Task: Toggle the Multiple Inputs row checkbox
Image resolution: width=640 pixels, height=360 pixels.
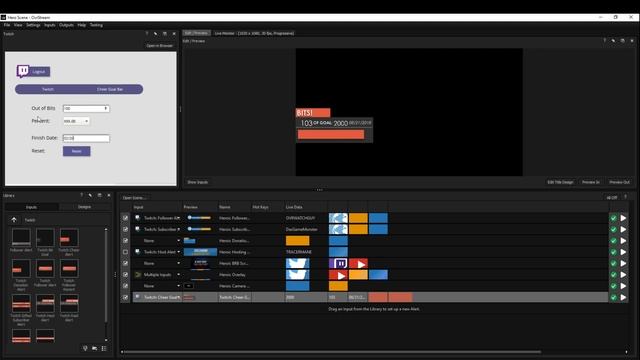Action: coord(125,275)
